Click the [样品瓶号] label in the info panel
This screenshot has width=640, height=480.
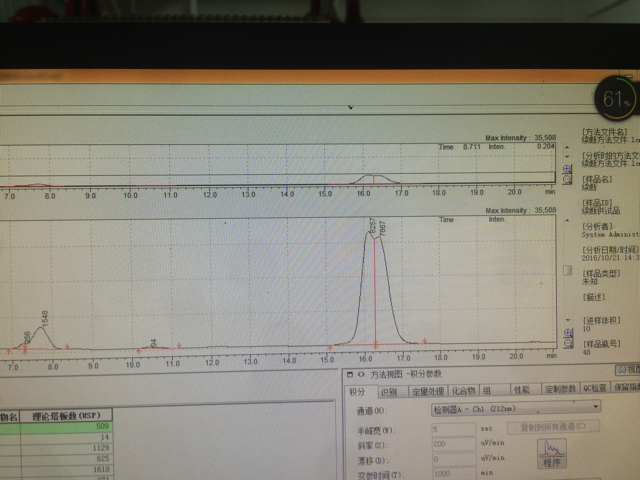[x=601, y=344]
